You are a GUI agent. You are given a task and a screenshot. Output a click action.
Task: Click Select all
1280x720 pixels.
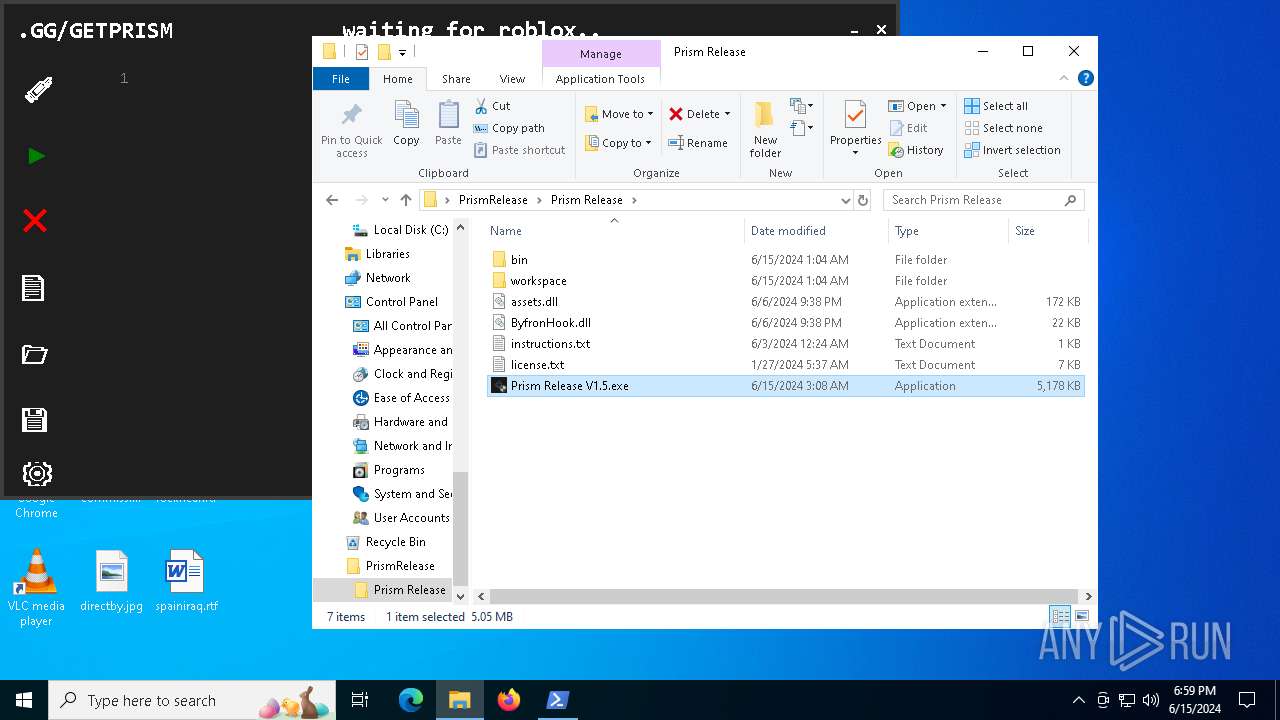pyautogui.click(x=996, y=106)
